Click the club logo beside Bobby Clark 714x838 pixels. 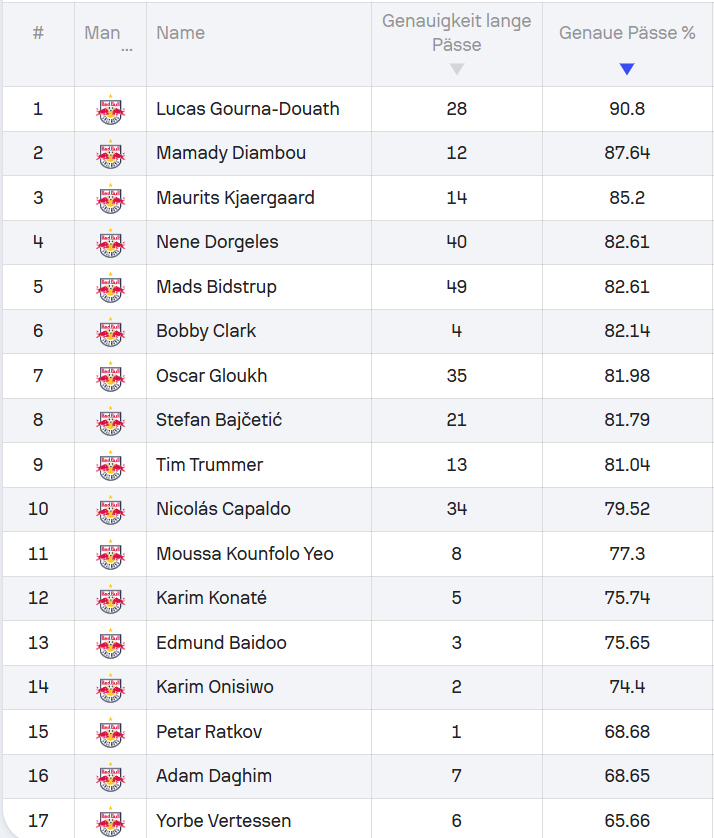[110, 332]
